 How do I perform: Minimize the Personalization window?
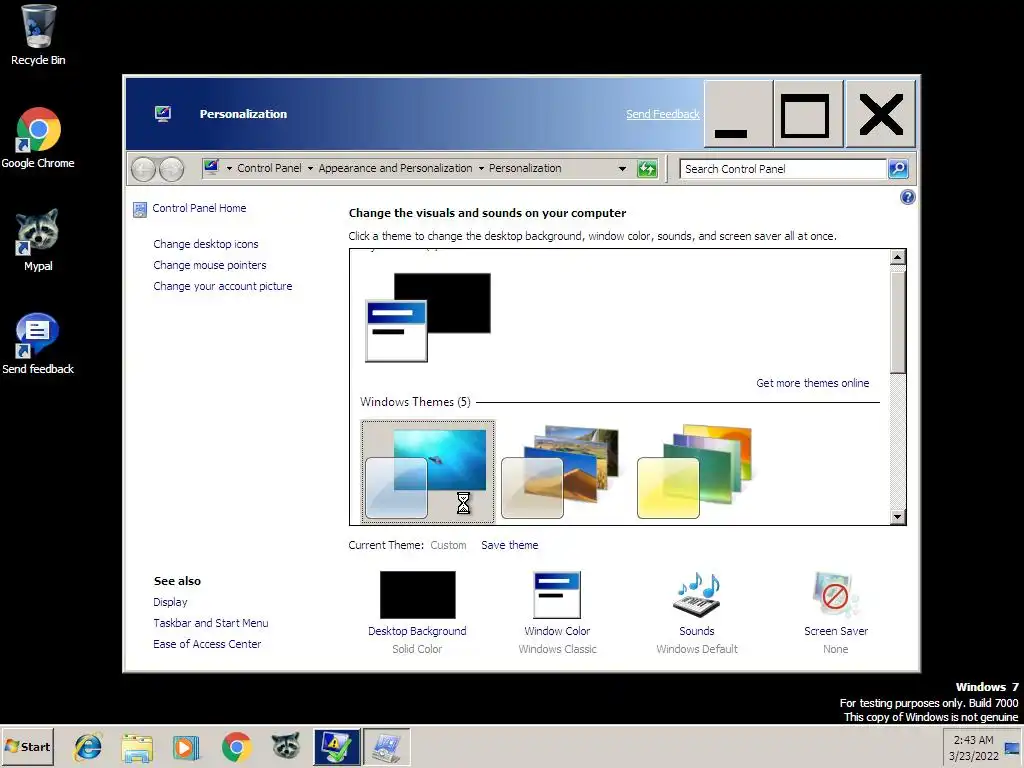[738, 114]
